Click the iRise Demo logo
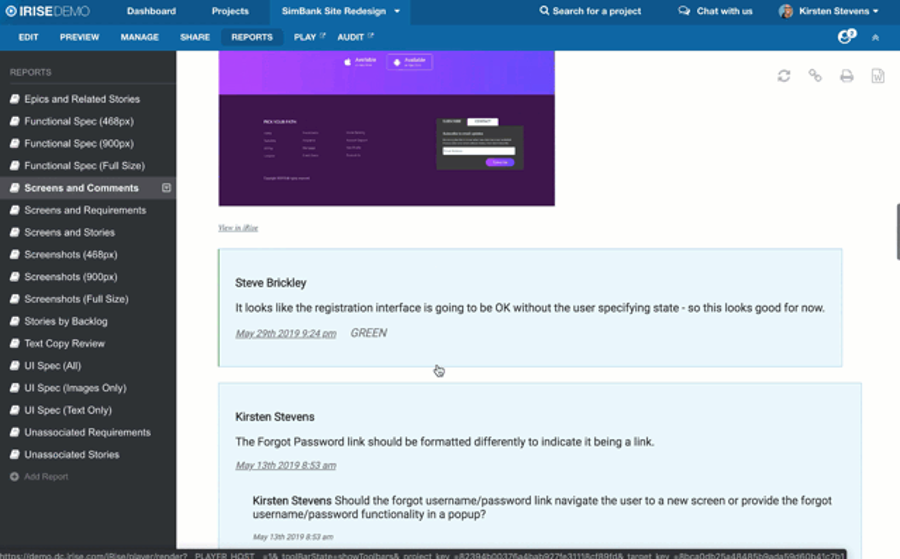This screenshot has width=900, height=559. 50,11
